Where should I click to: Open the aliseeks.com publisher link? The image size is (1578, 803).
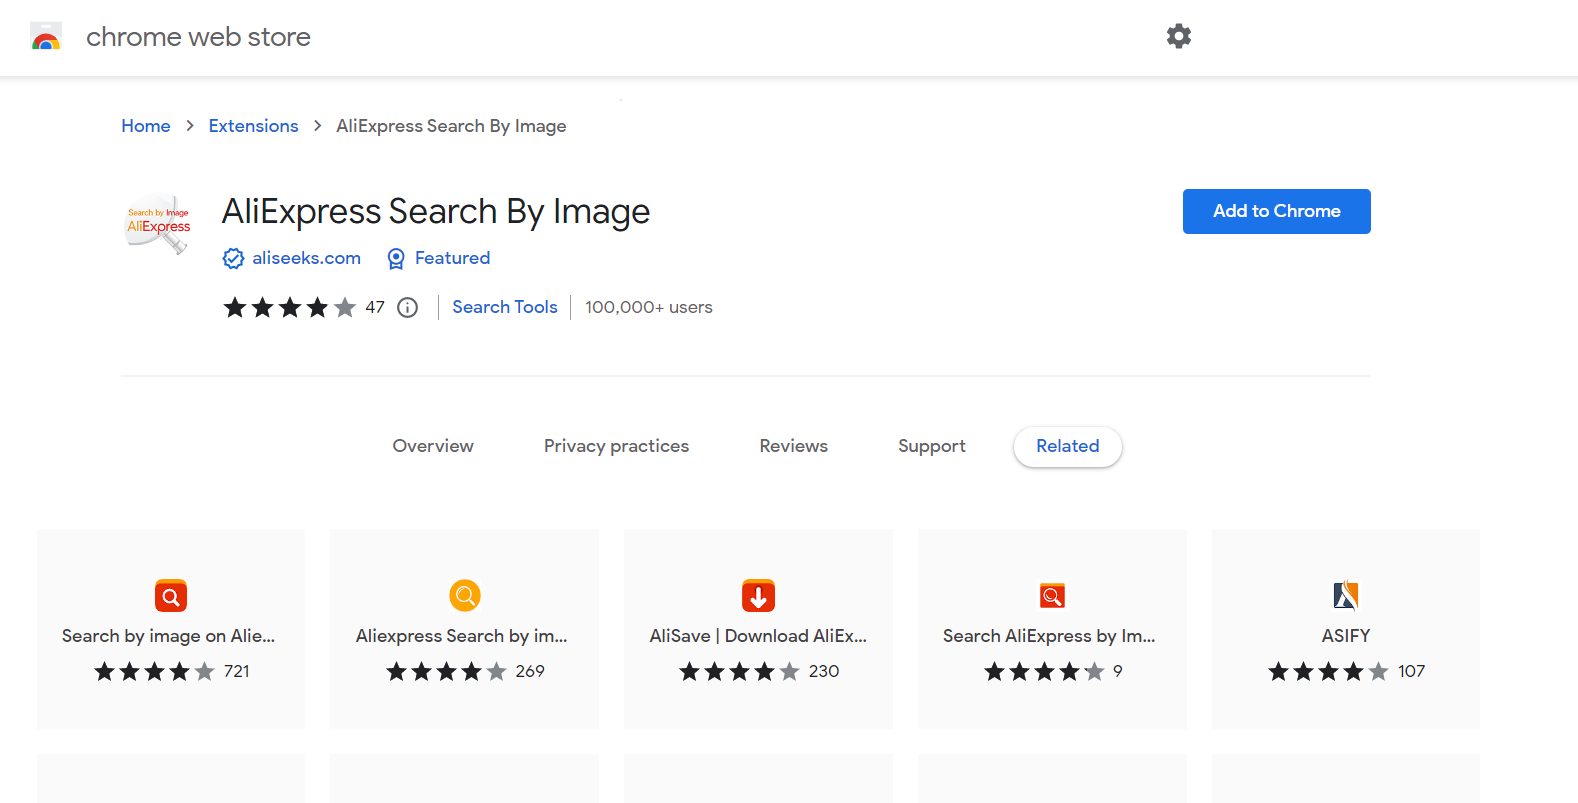coord(306,258)
